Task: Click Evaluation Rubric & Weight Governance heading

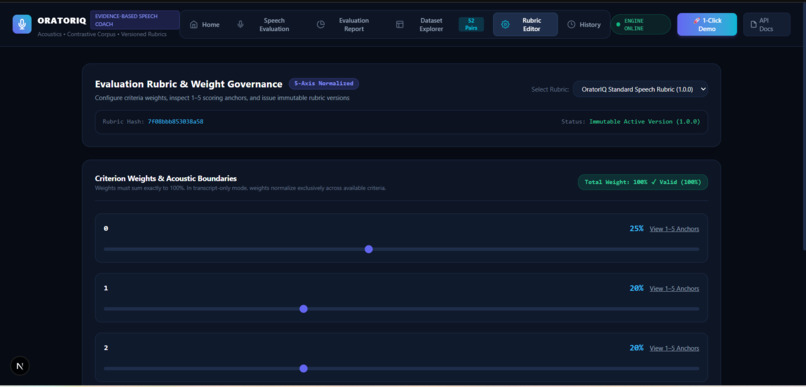Action: point(189,84)
